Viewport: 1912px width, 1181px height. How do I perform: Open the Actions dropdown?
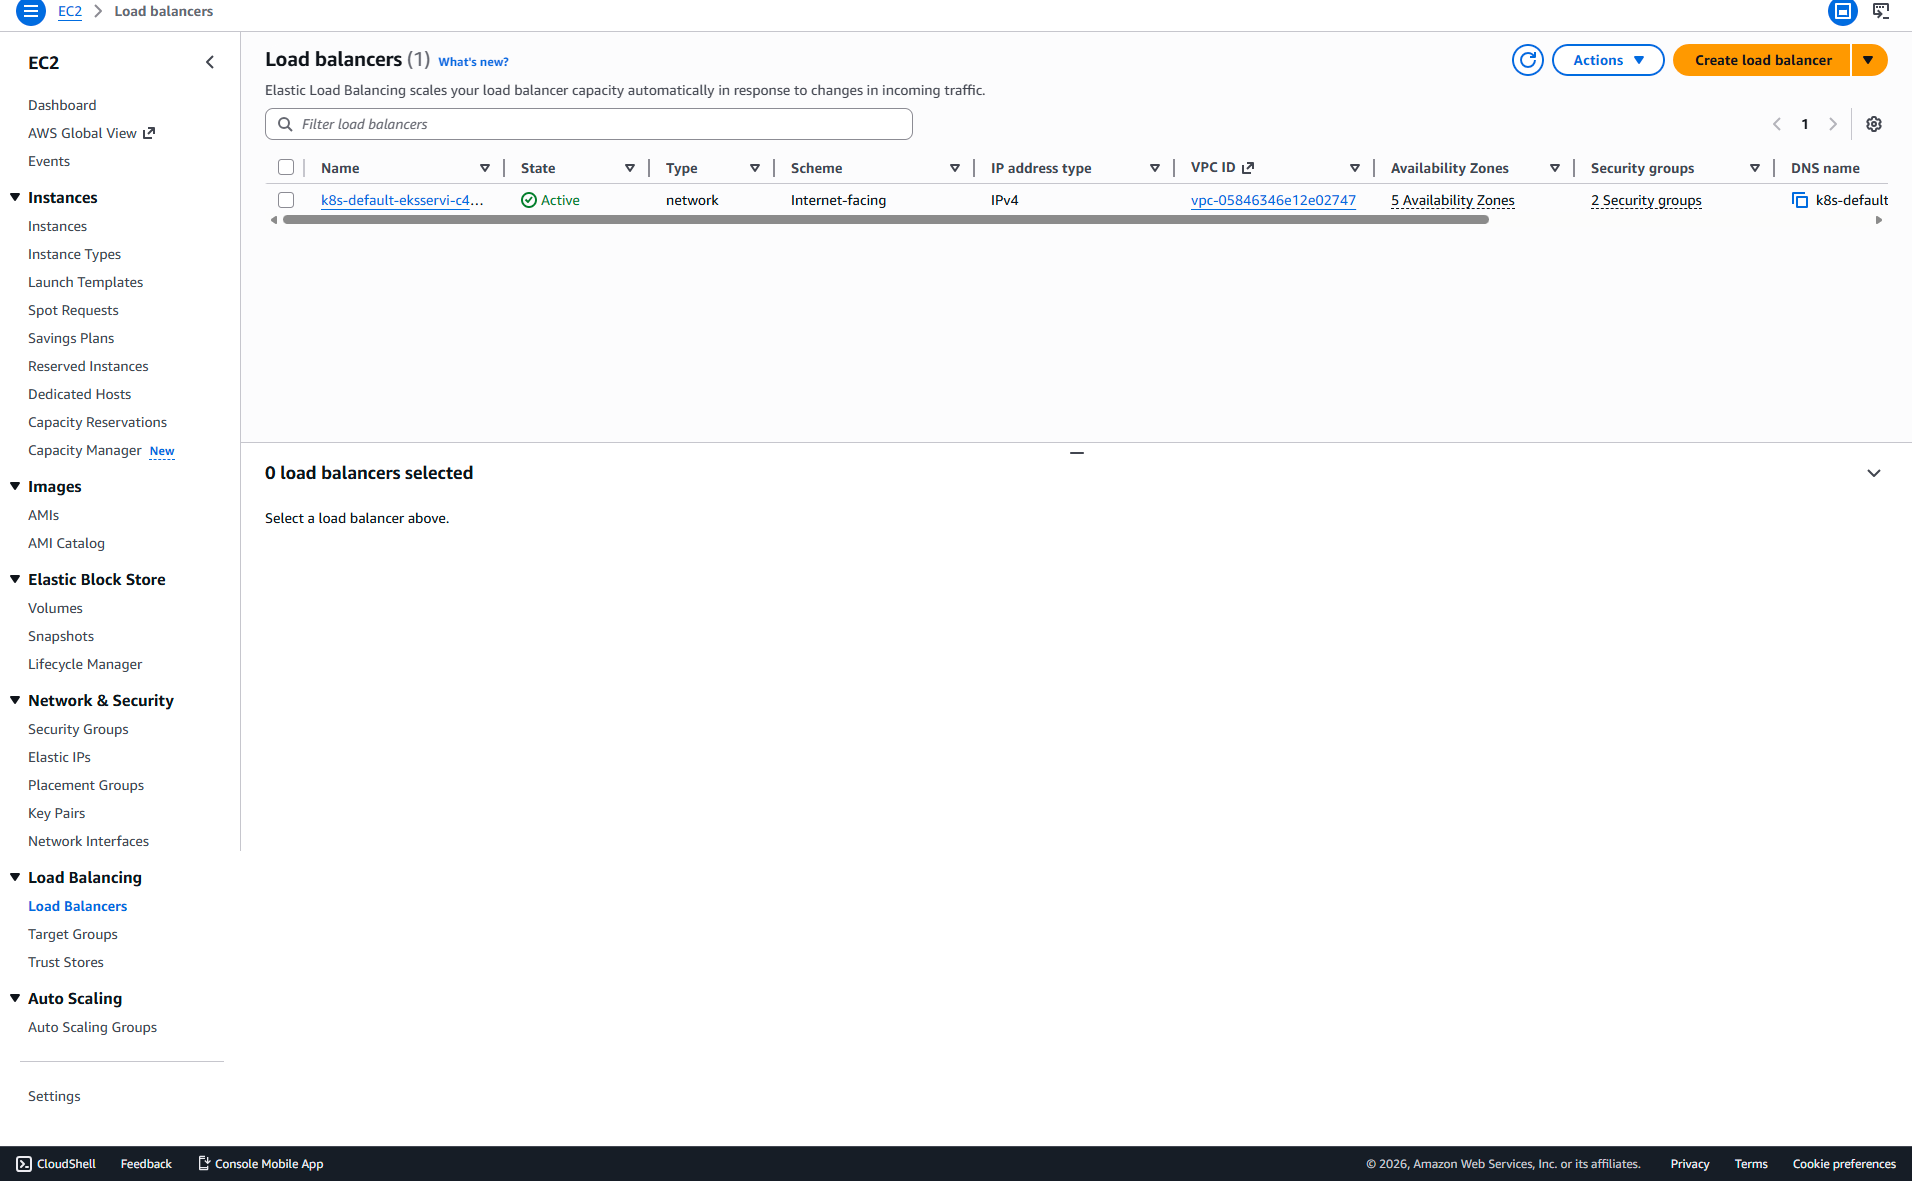(x=1608, y=60)
